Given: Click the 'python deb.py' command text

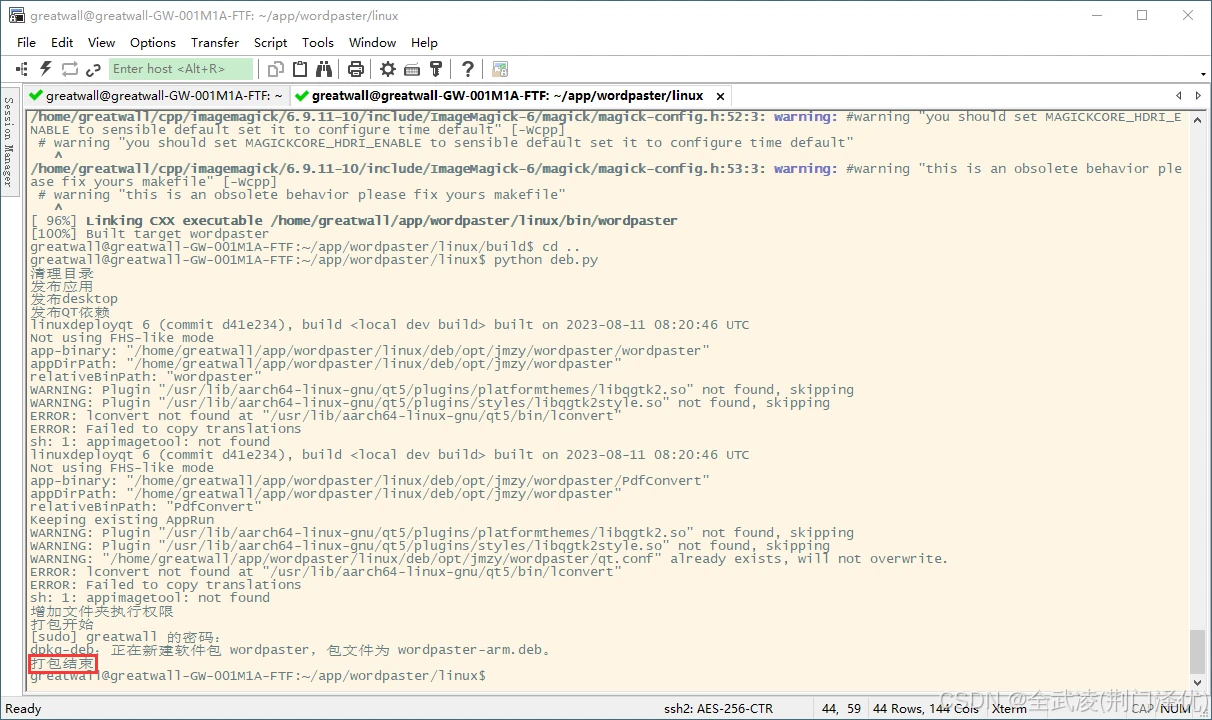Looking at the screenshot, I should pos(546,260).
